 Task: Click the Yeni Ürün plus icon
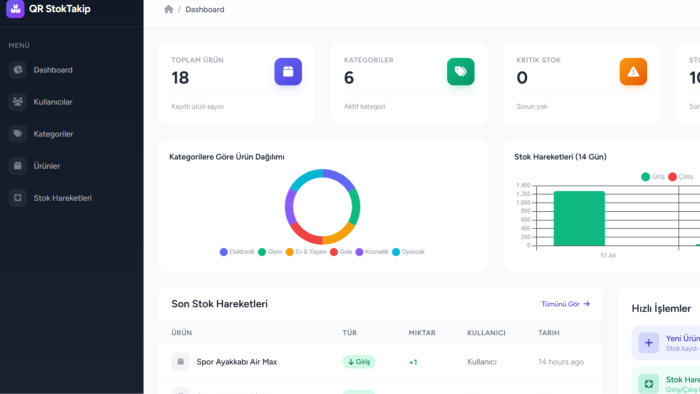tap(649, 343)
